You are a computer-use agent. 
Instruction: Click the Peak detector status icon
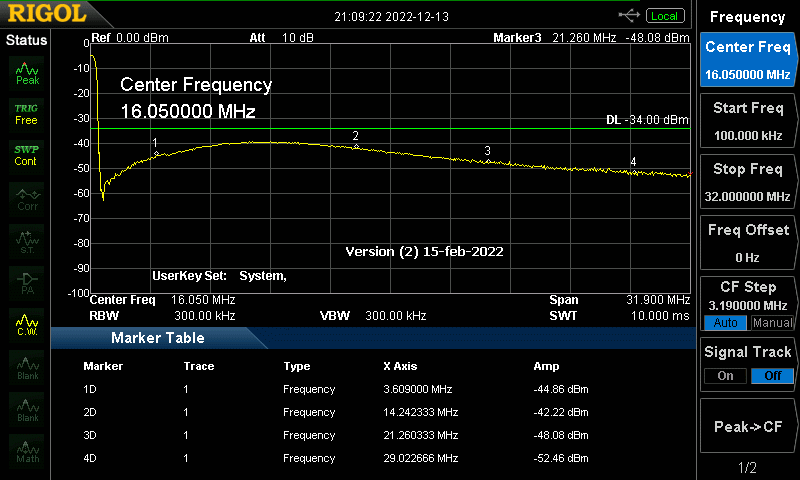point(27,72)
